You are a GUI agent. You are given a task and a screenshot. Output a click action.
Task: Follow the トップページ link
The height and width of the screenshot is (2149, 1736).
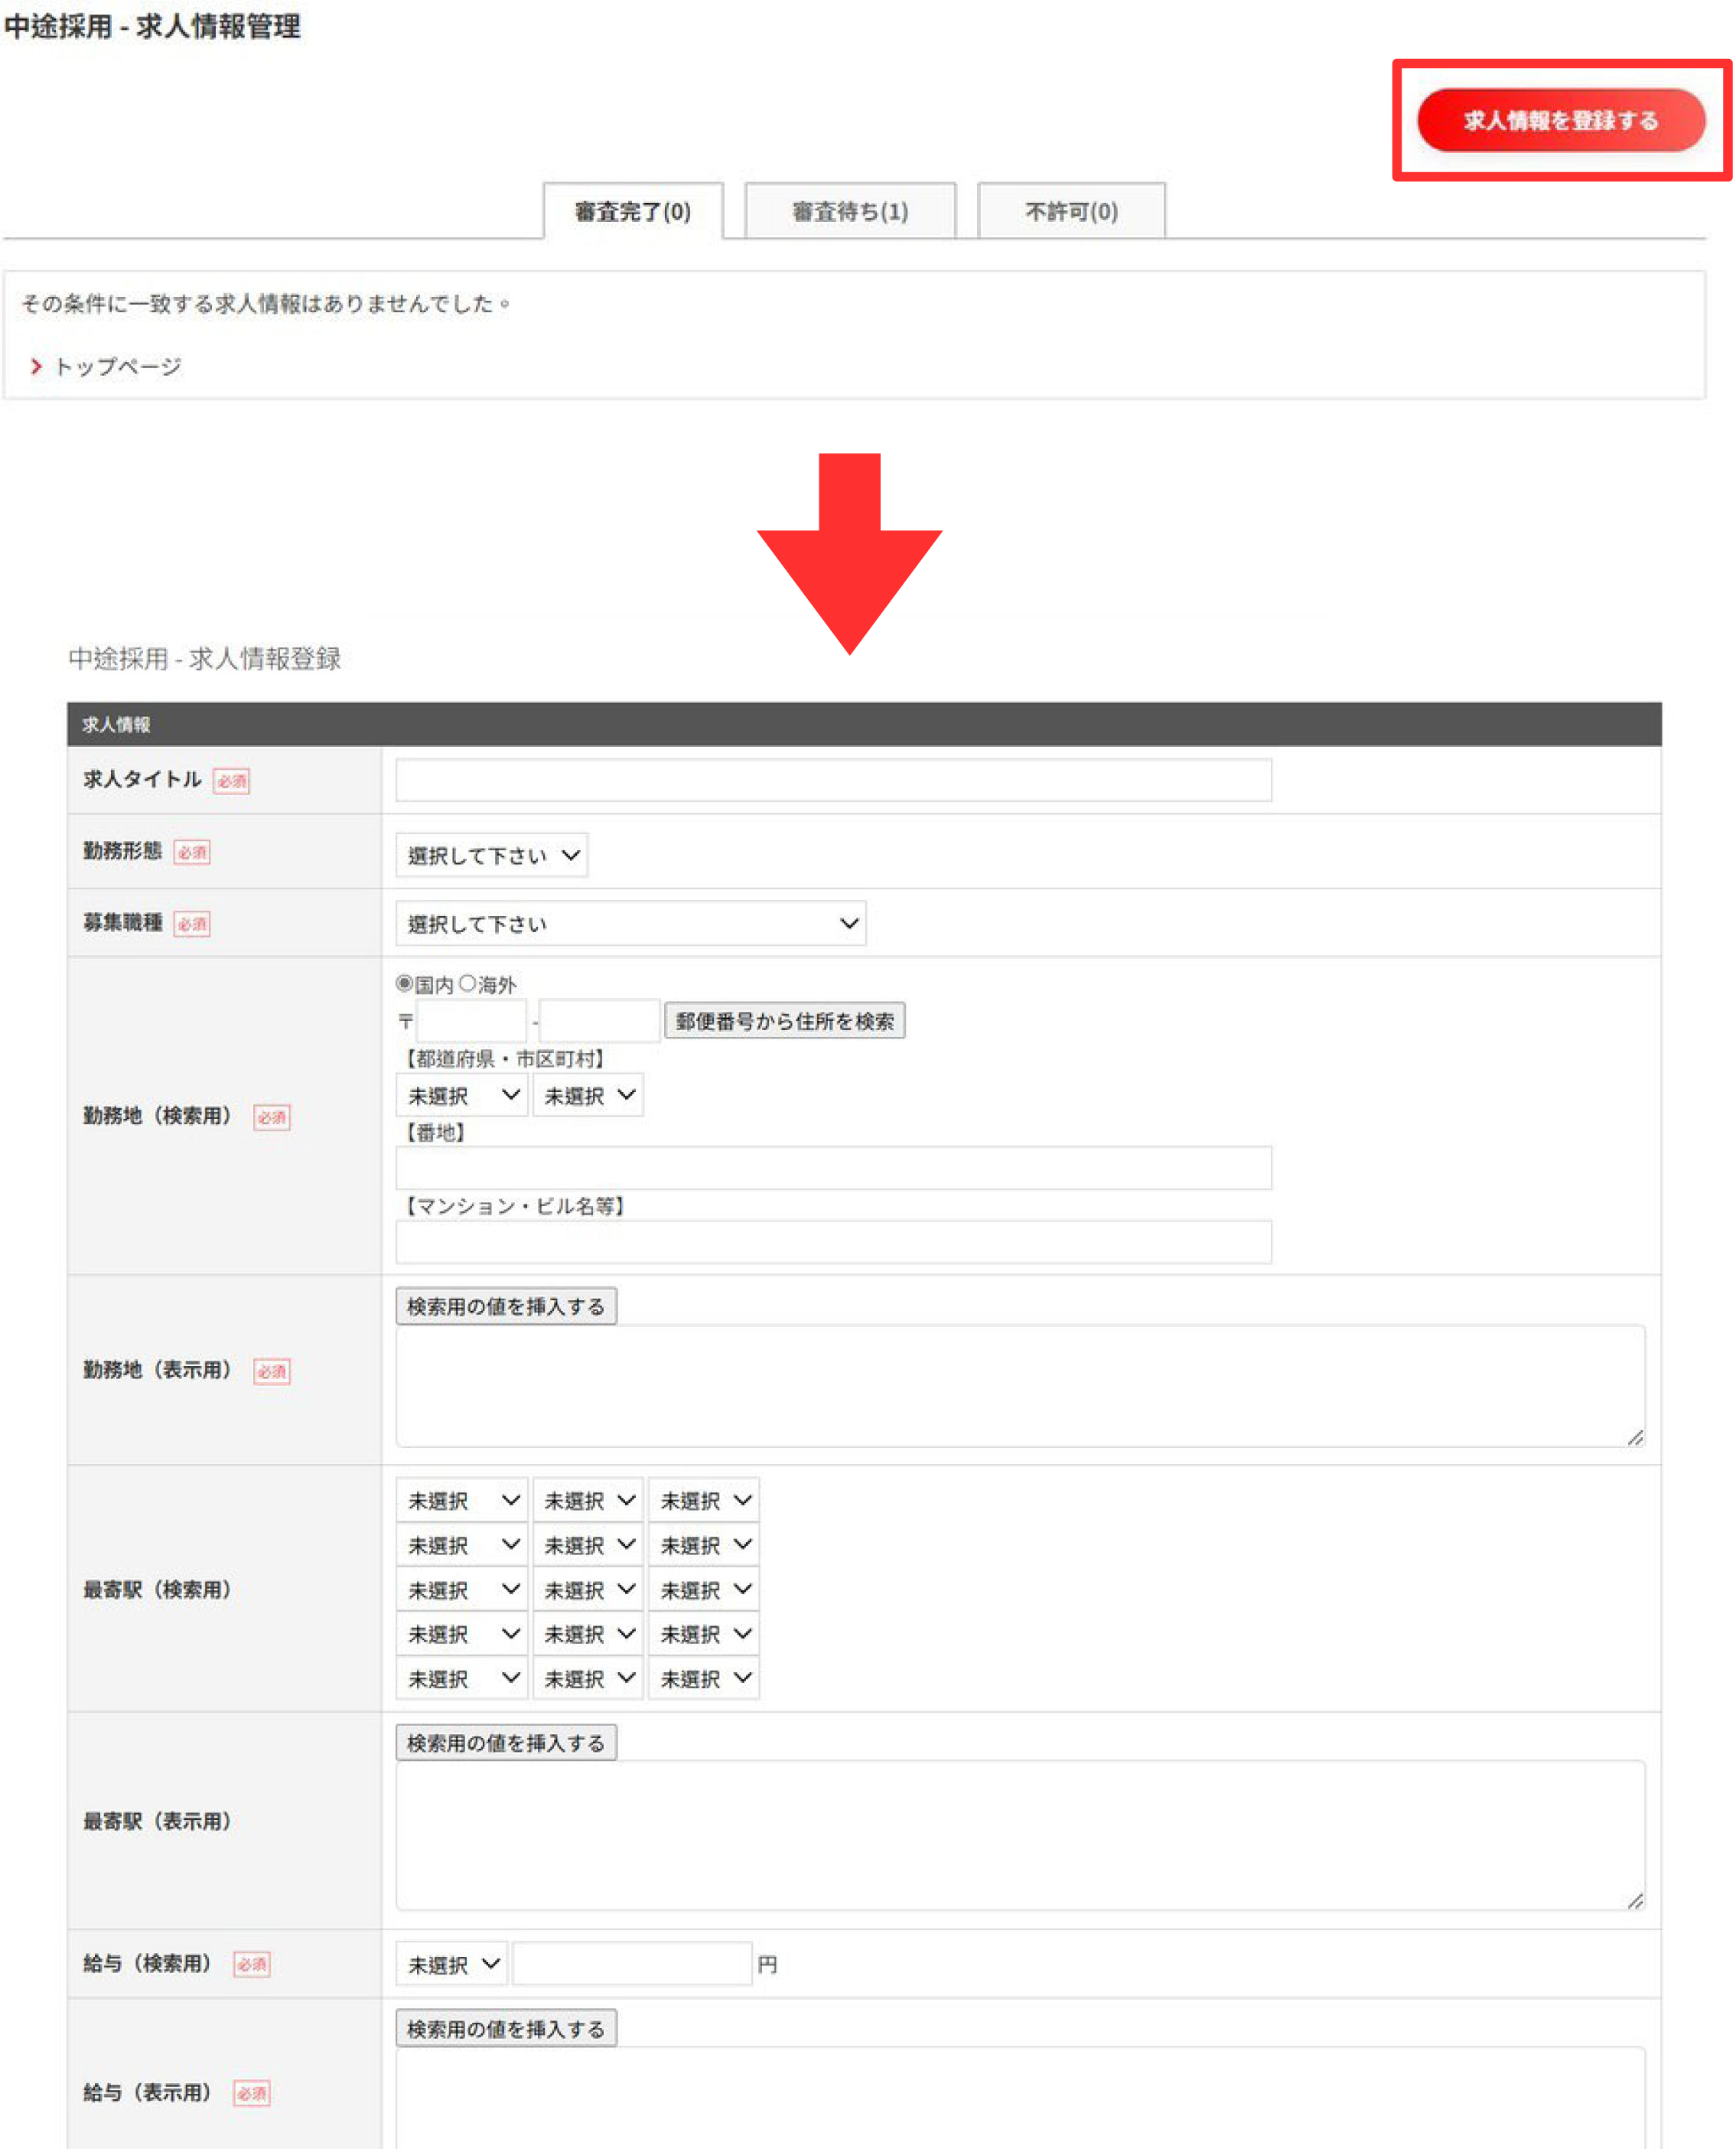118,367
